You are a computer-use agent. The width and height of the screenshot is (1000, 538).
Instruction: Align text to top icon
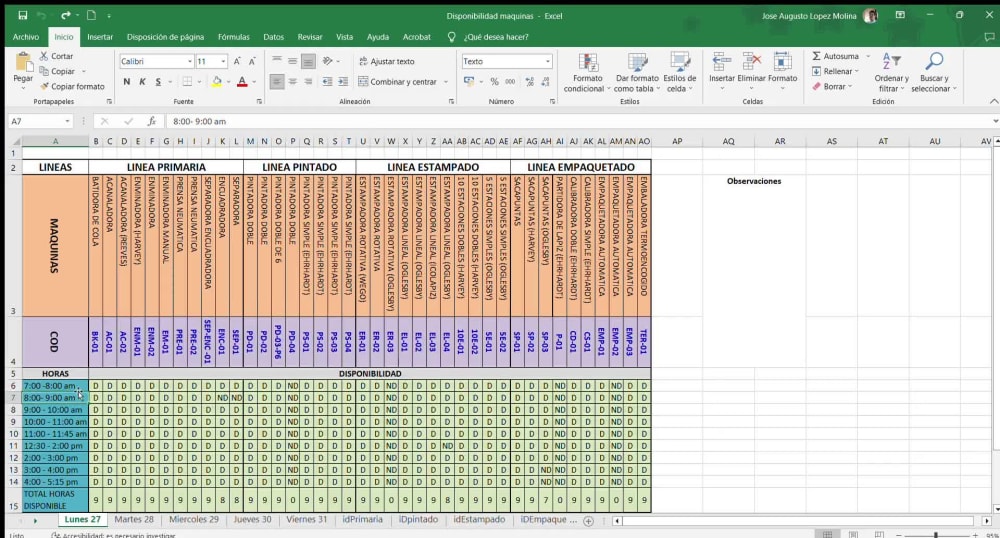click(277, 61)
